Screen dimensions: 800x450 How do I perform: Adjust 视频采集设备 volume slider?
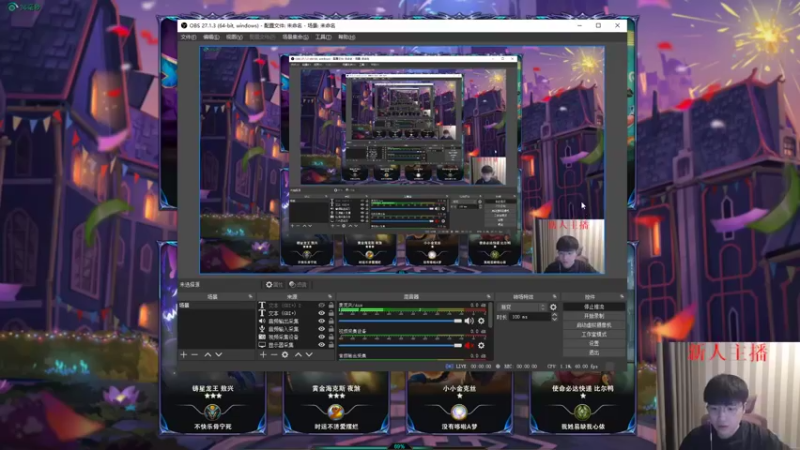400,345
